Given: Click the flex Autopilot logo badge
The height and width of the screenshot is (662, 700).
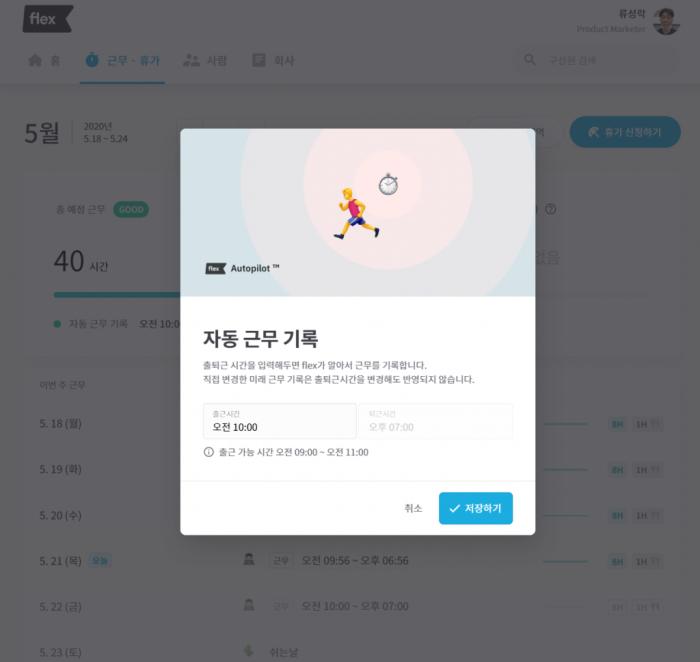Looking at the screenshot, I should [x=242, y=268].
